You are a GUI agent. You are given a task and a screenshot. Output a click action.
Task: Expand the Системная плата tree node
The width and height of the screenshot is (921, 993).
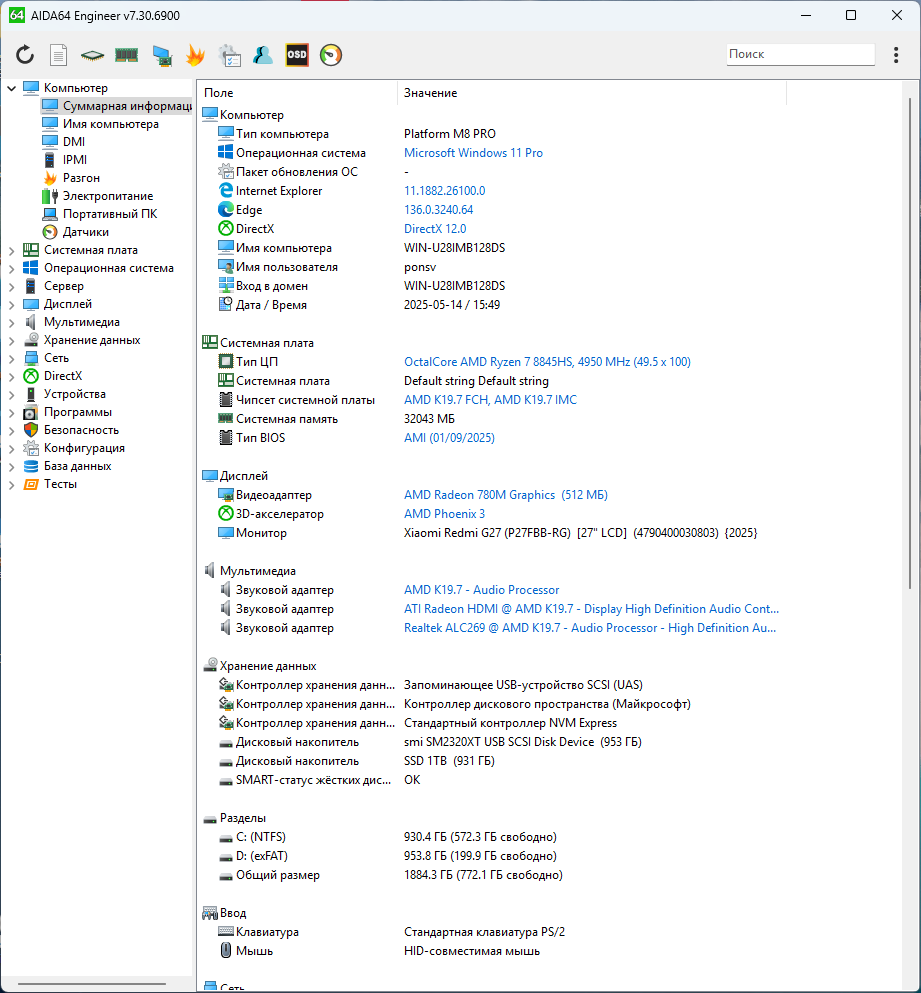pos(12,250)
